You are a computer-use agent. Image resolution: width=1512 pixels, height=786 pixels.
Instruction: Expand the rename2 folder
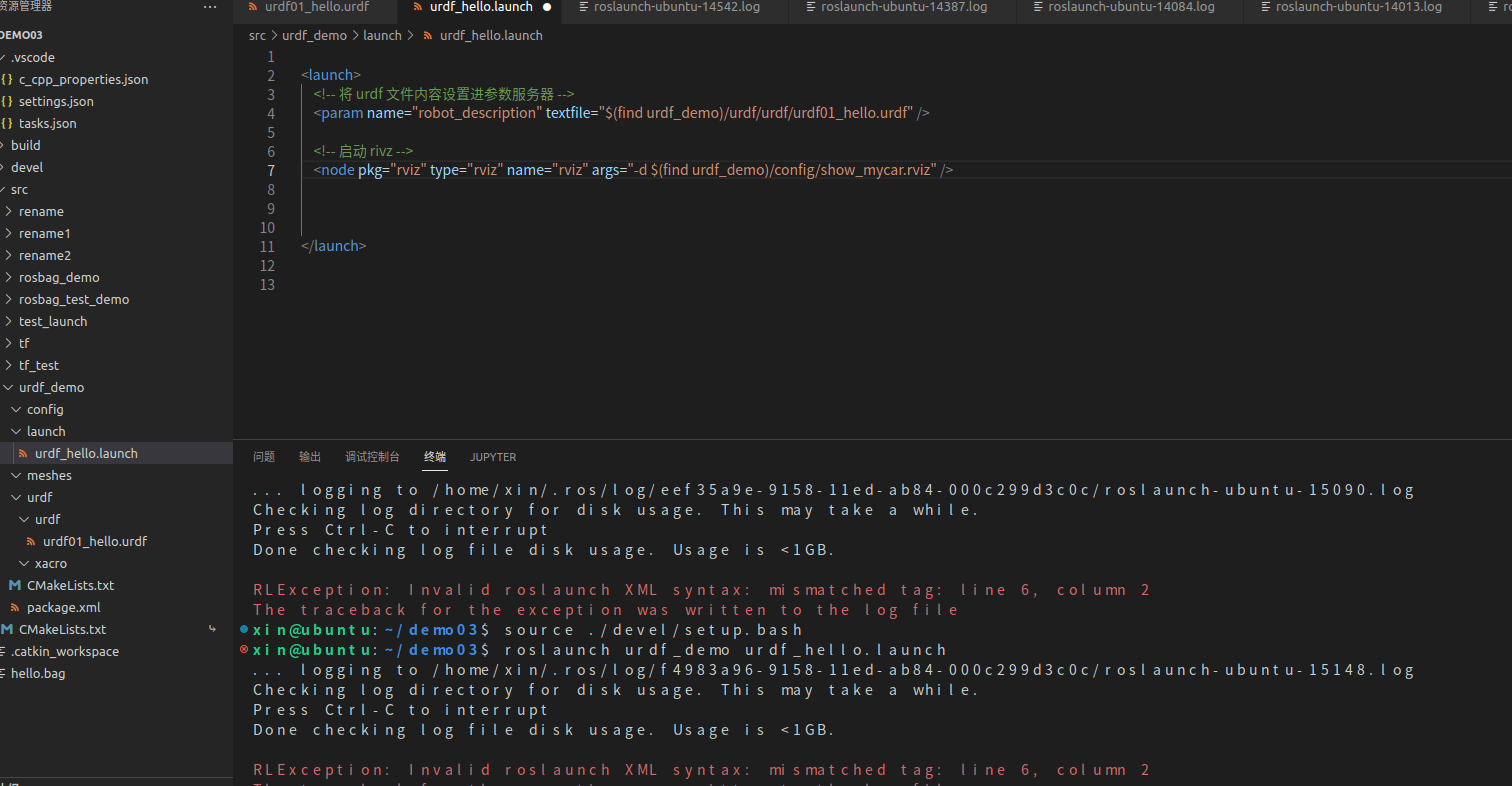9,255
